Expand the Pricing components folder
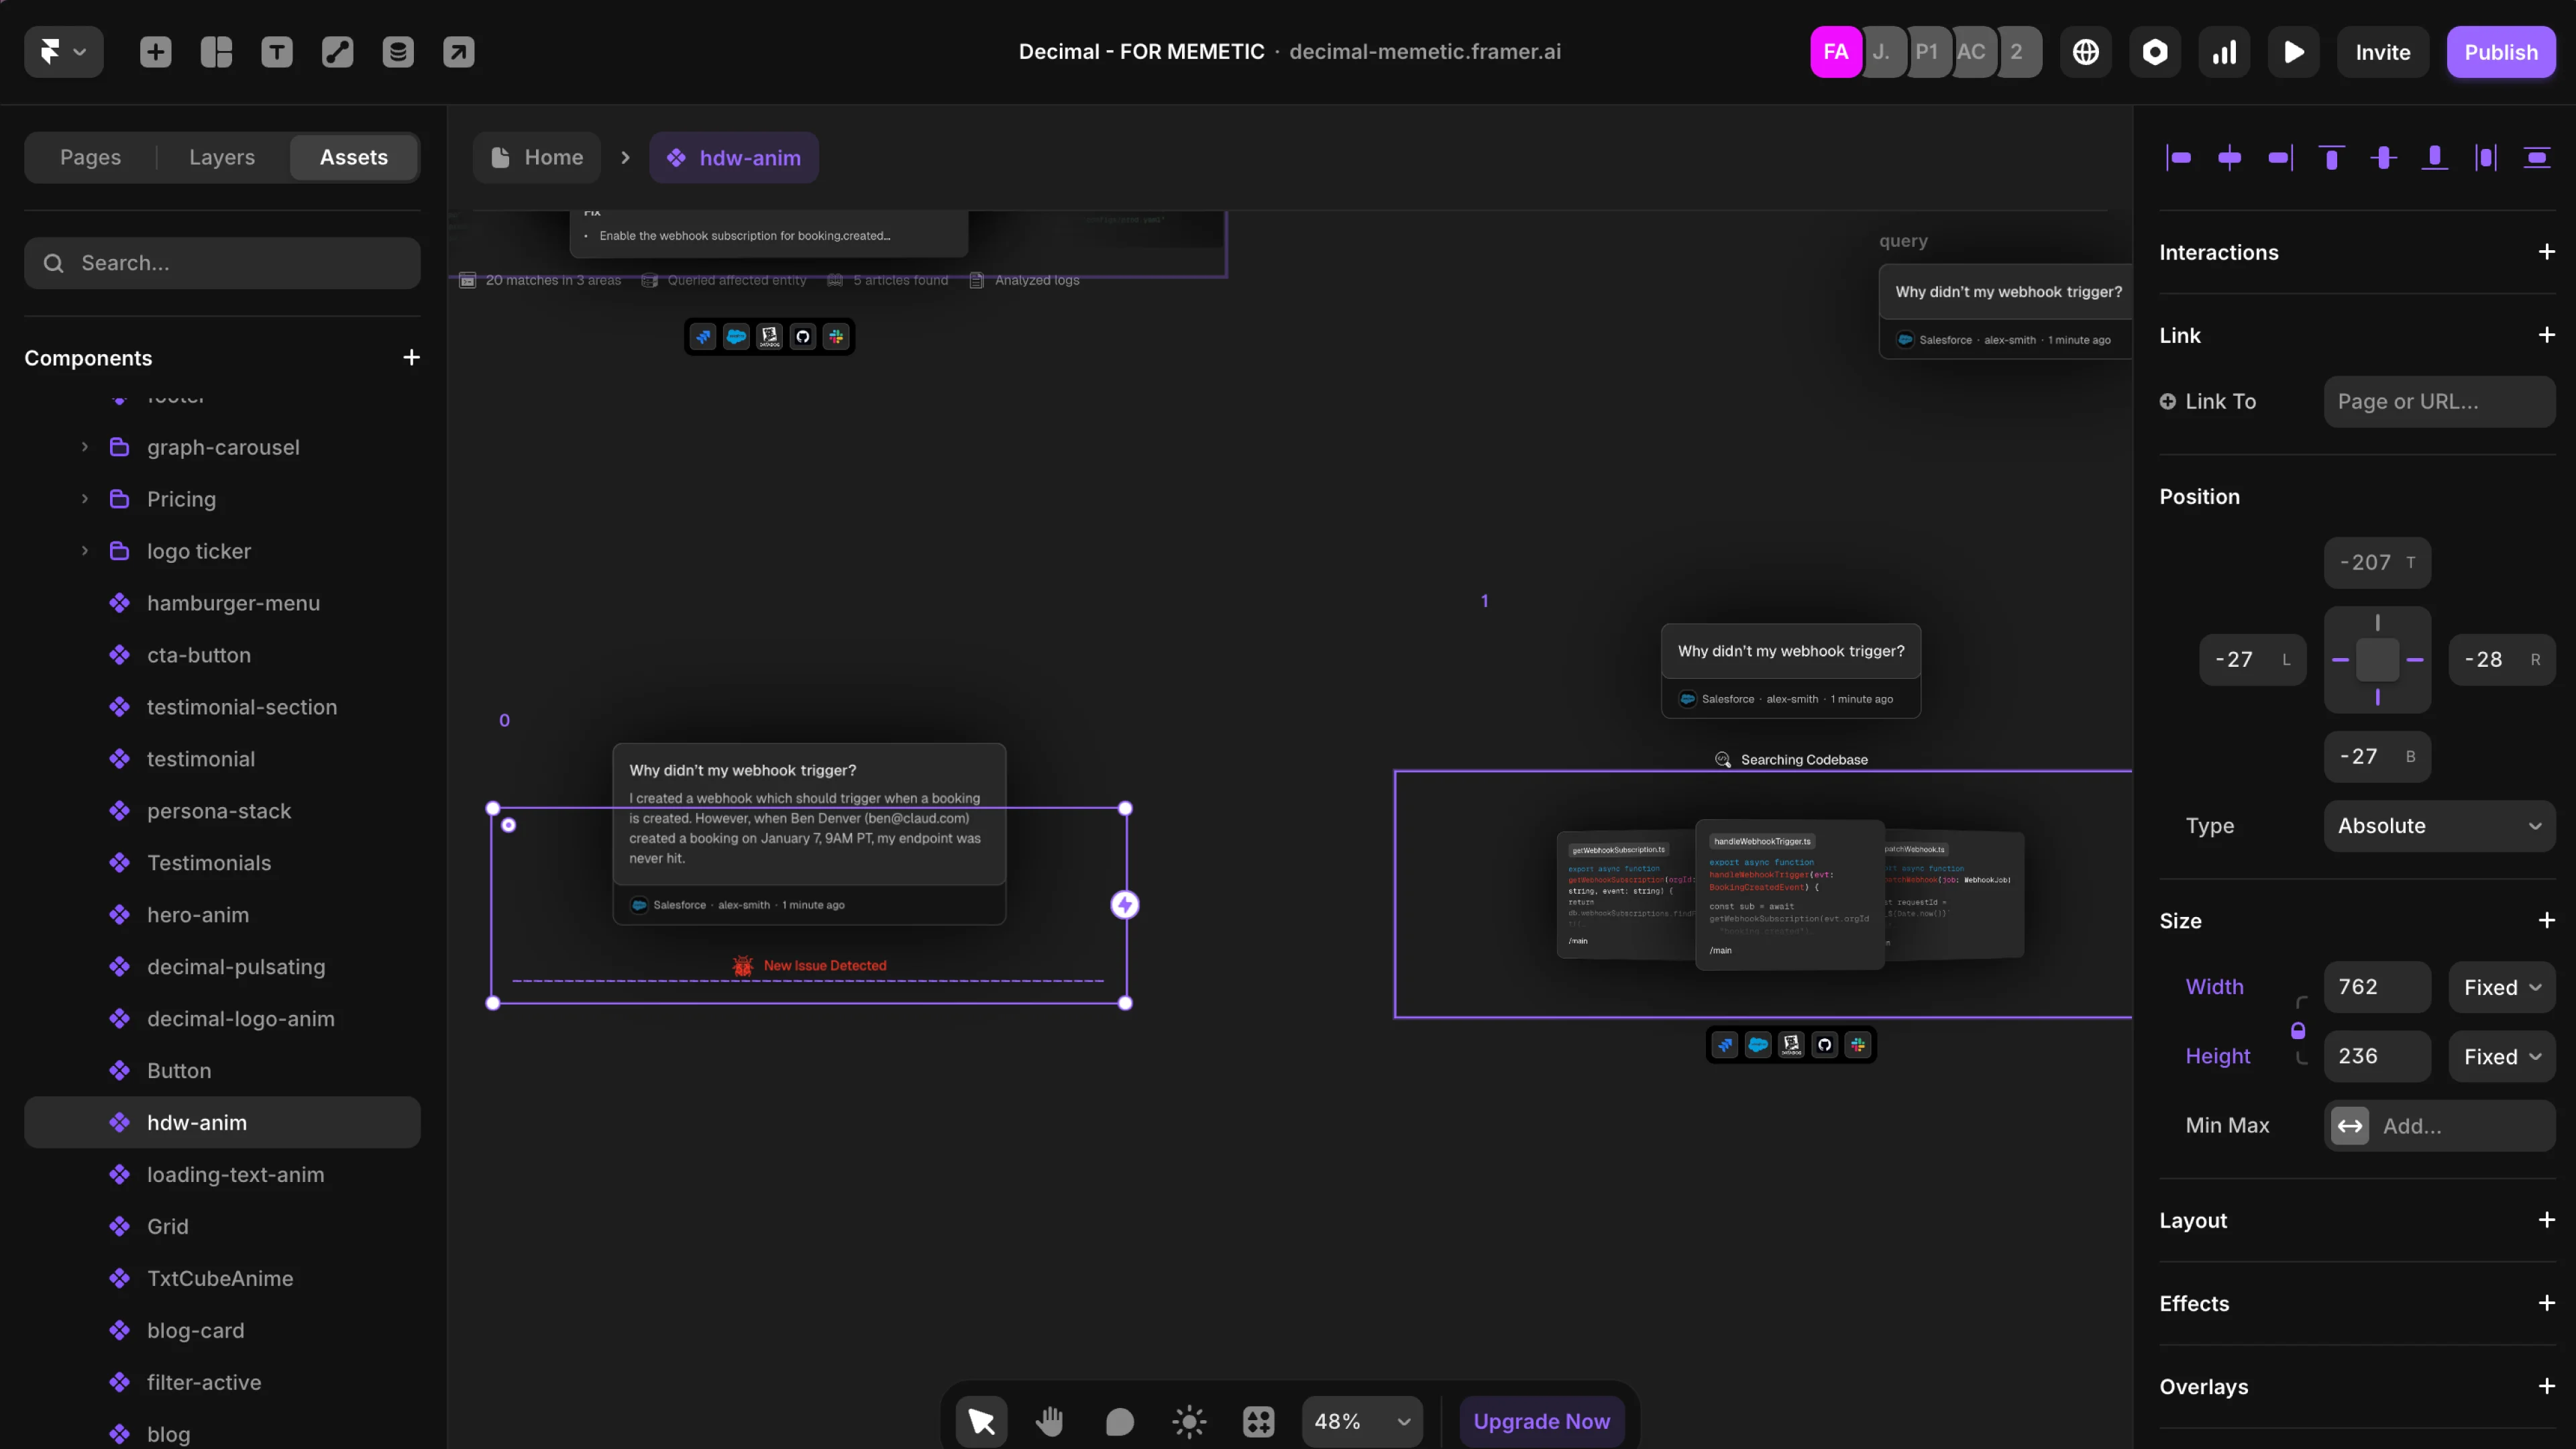The image size is (2576, 1449). [86, 499]
